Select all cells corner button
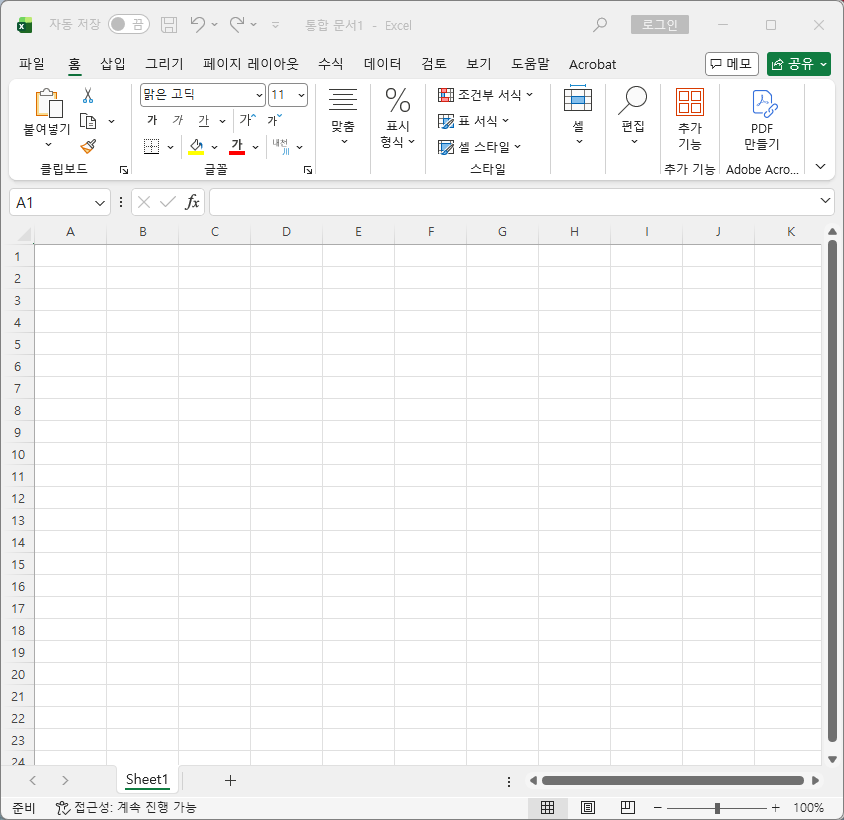 [23, 234]
